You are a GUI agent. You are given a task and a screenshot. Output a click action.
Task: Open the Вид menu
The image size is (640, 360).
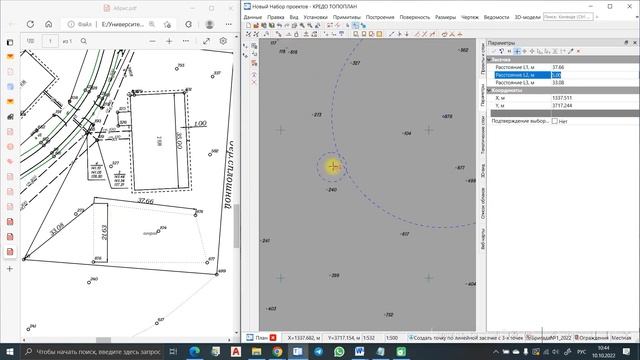294,17
